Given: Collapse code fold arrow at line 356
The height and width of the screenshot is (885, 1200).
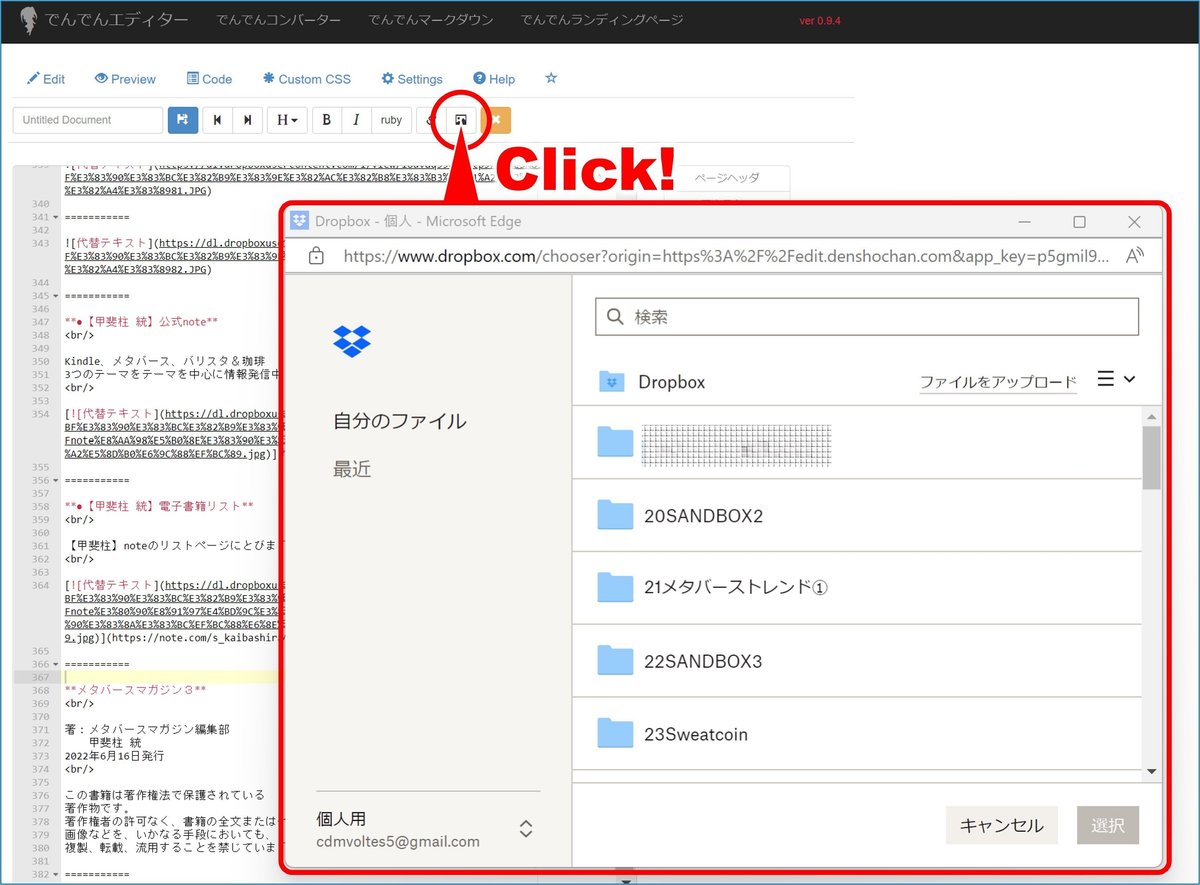Looking at the screenshot, I should click(55, 480).
